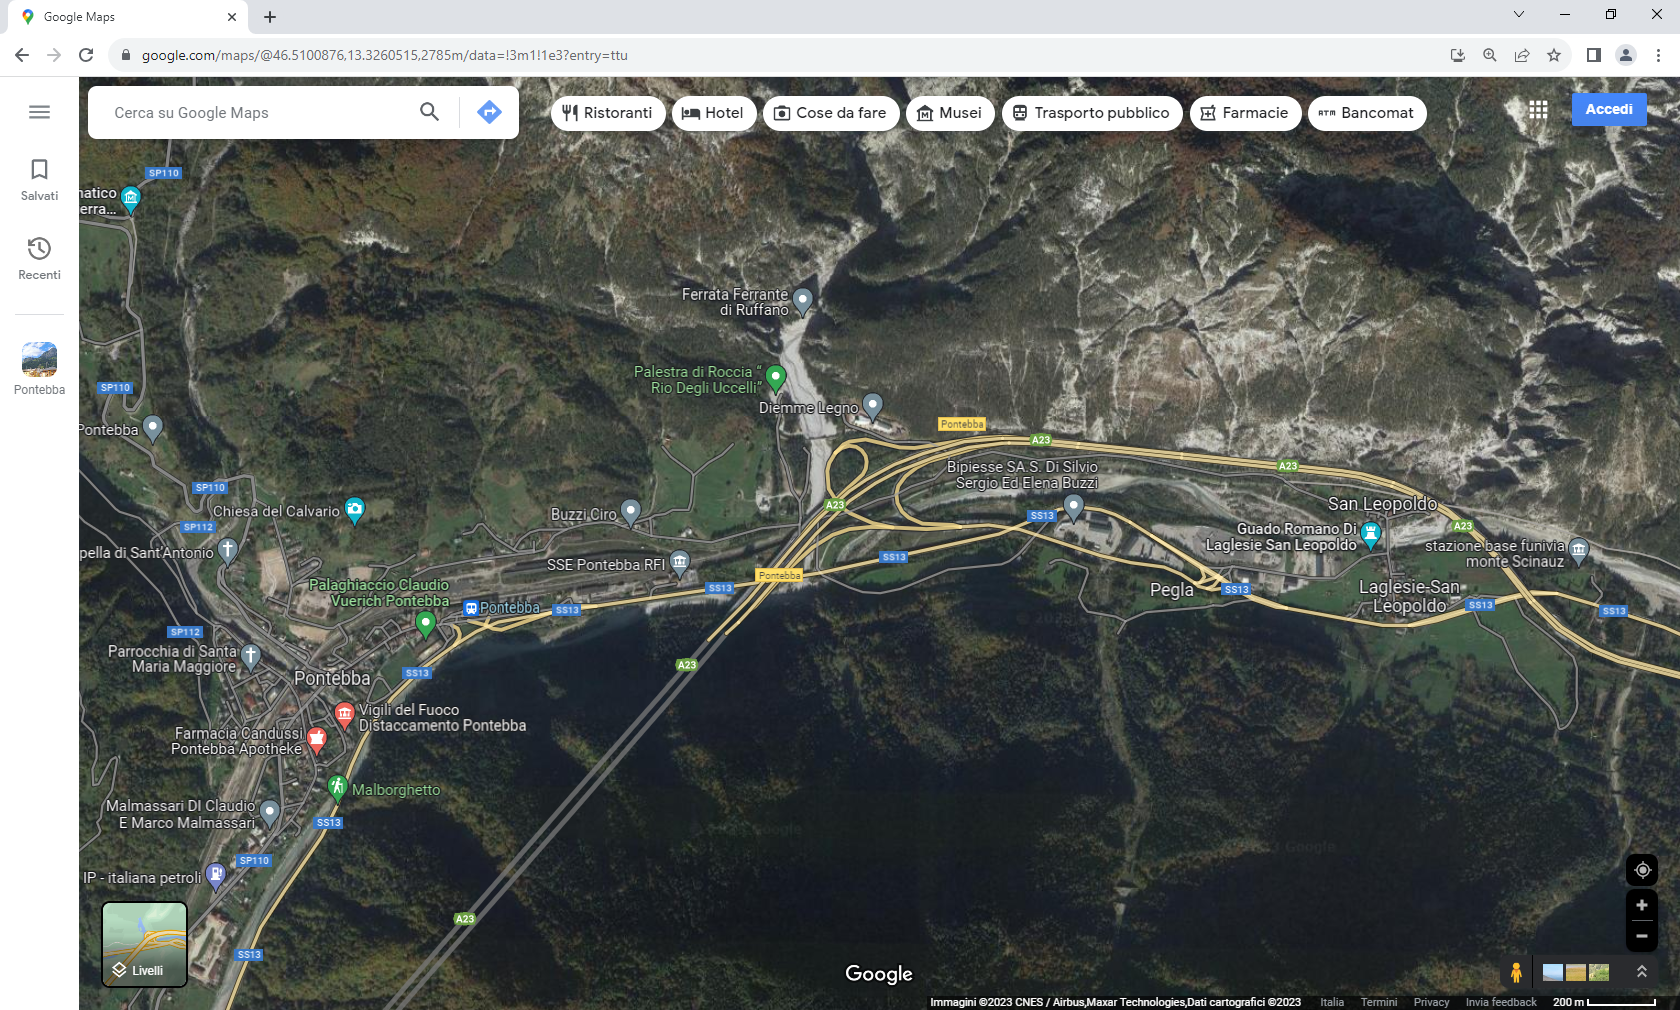
Task: Zoom out on the map
Action: click(1641, 936)
